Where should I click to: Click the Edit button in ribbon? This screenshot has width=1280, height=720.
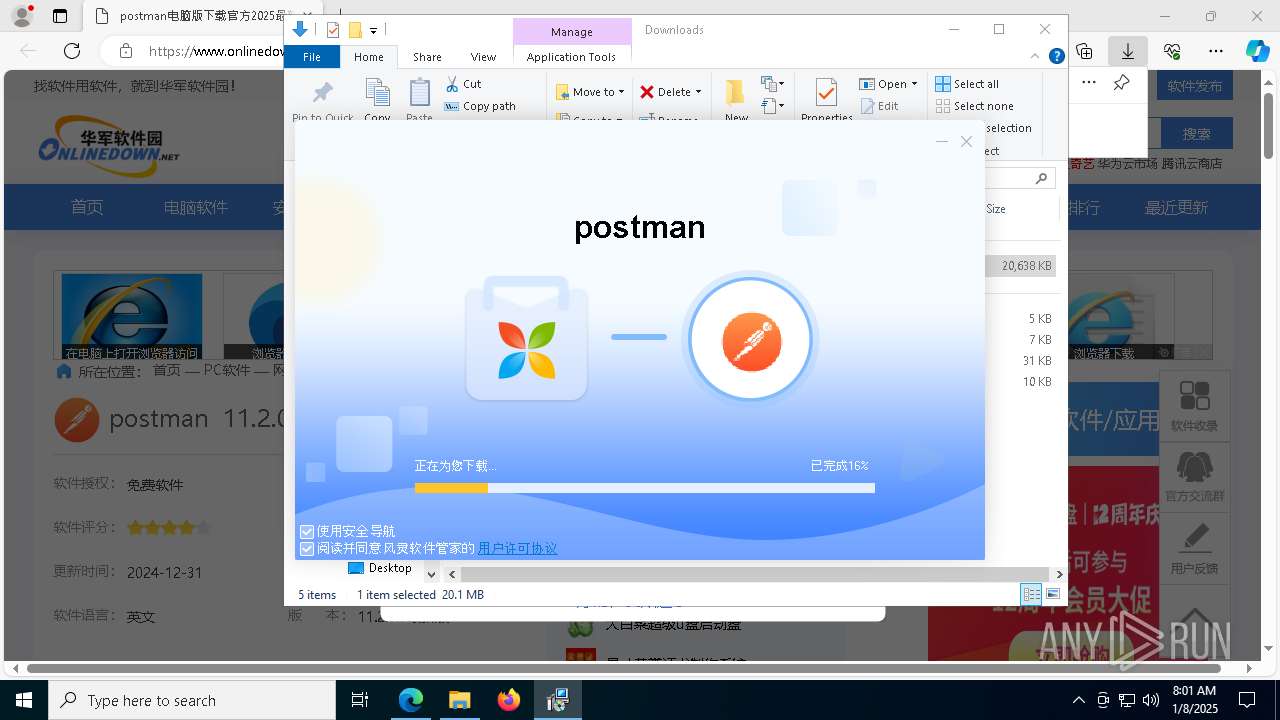[x=879, y=106]
